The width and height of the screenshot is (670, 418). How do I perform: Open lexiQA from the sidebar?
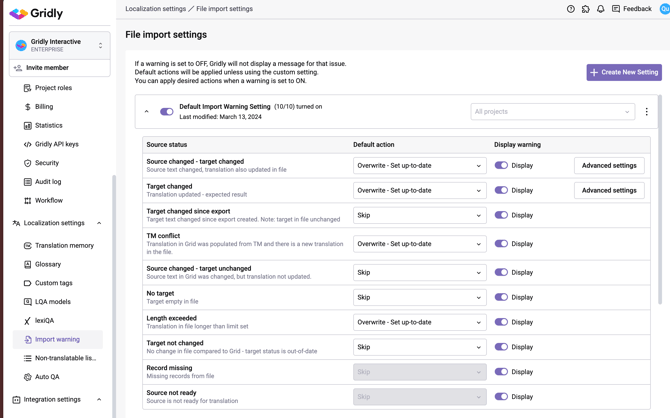[x=44, y=321]
